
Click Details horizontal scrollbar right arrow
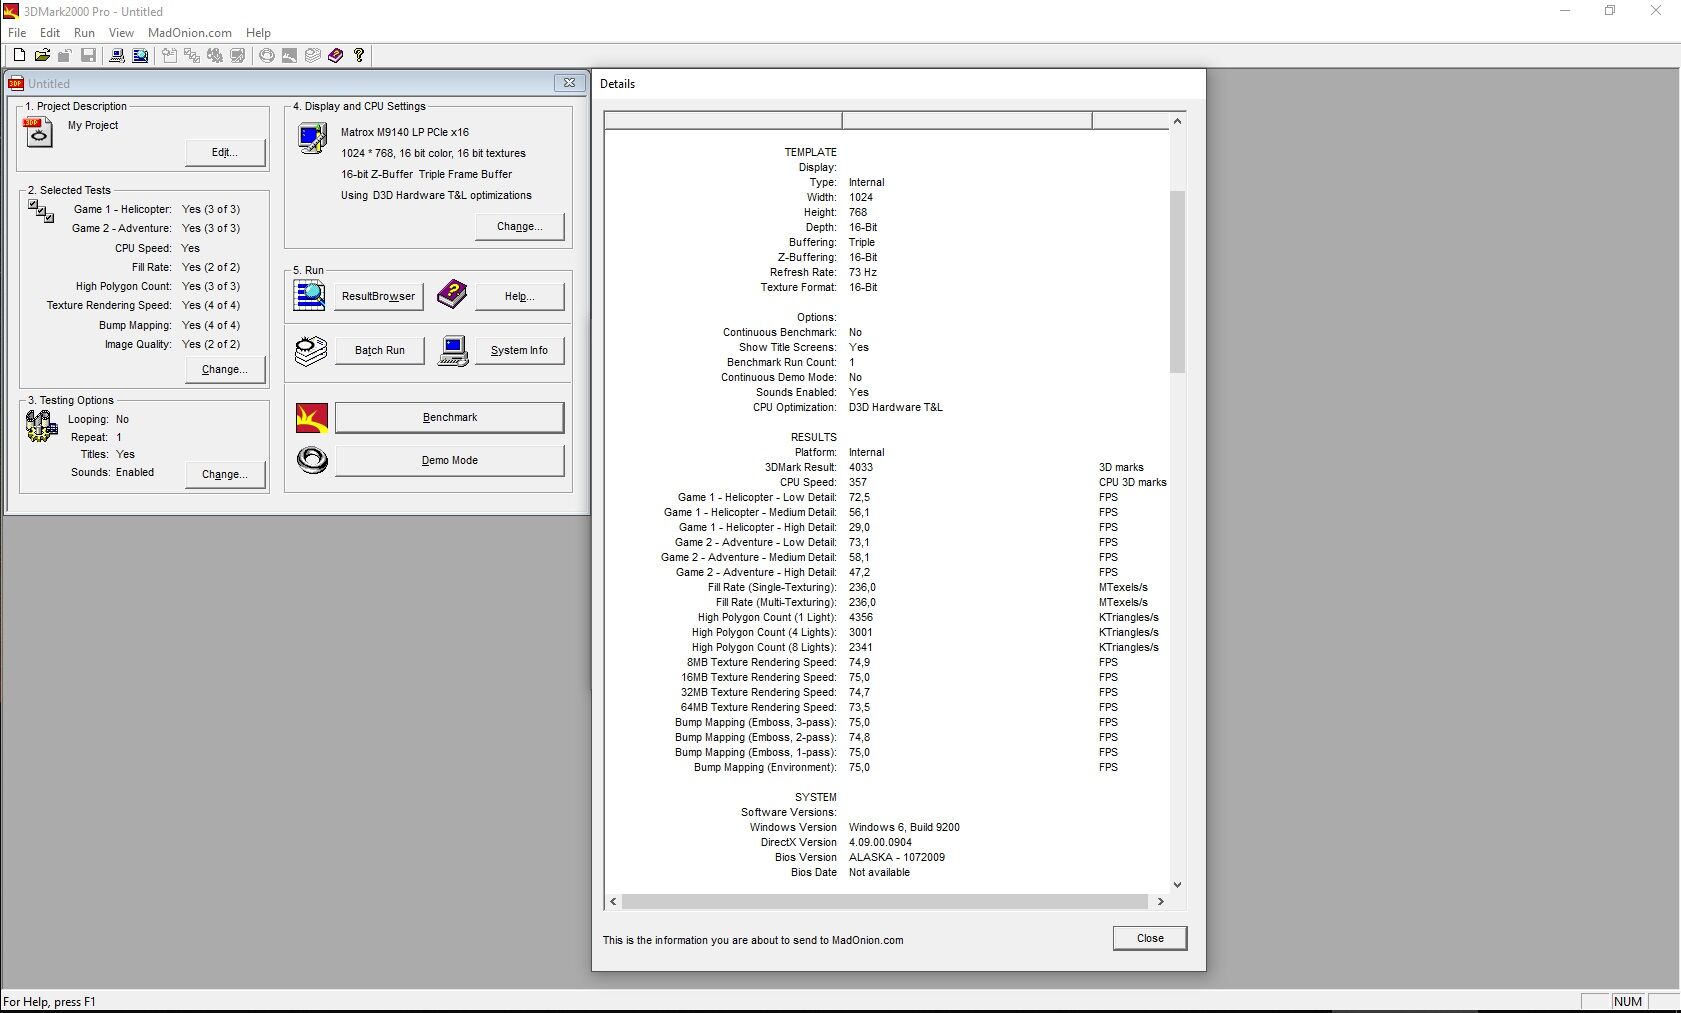[1160, 901]
